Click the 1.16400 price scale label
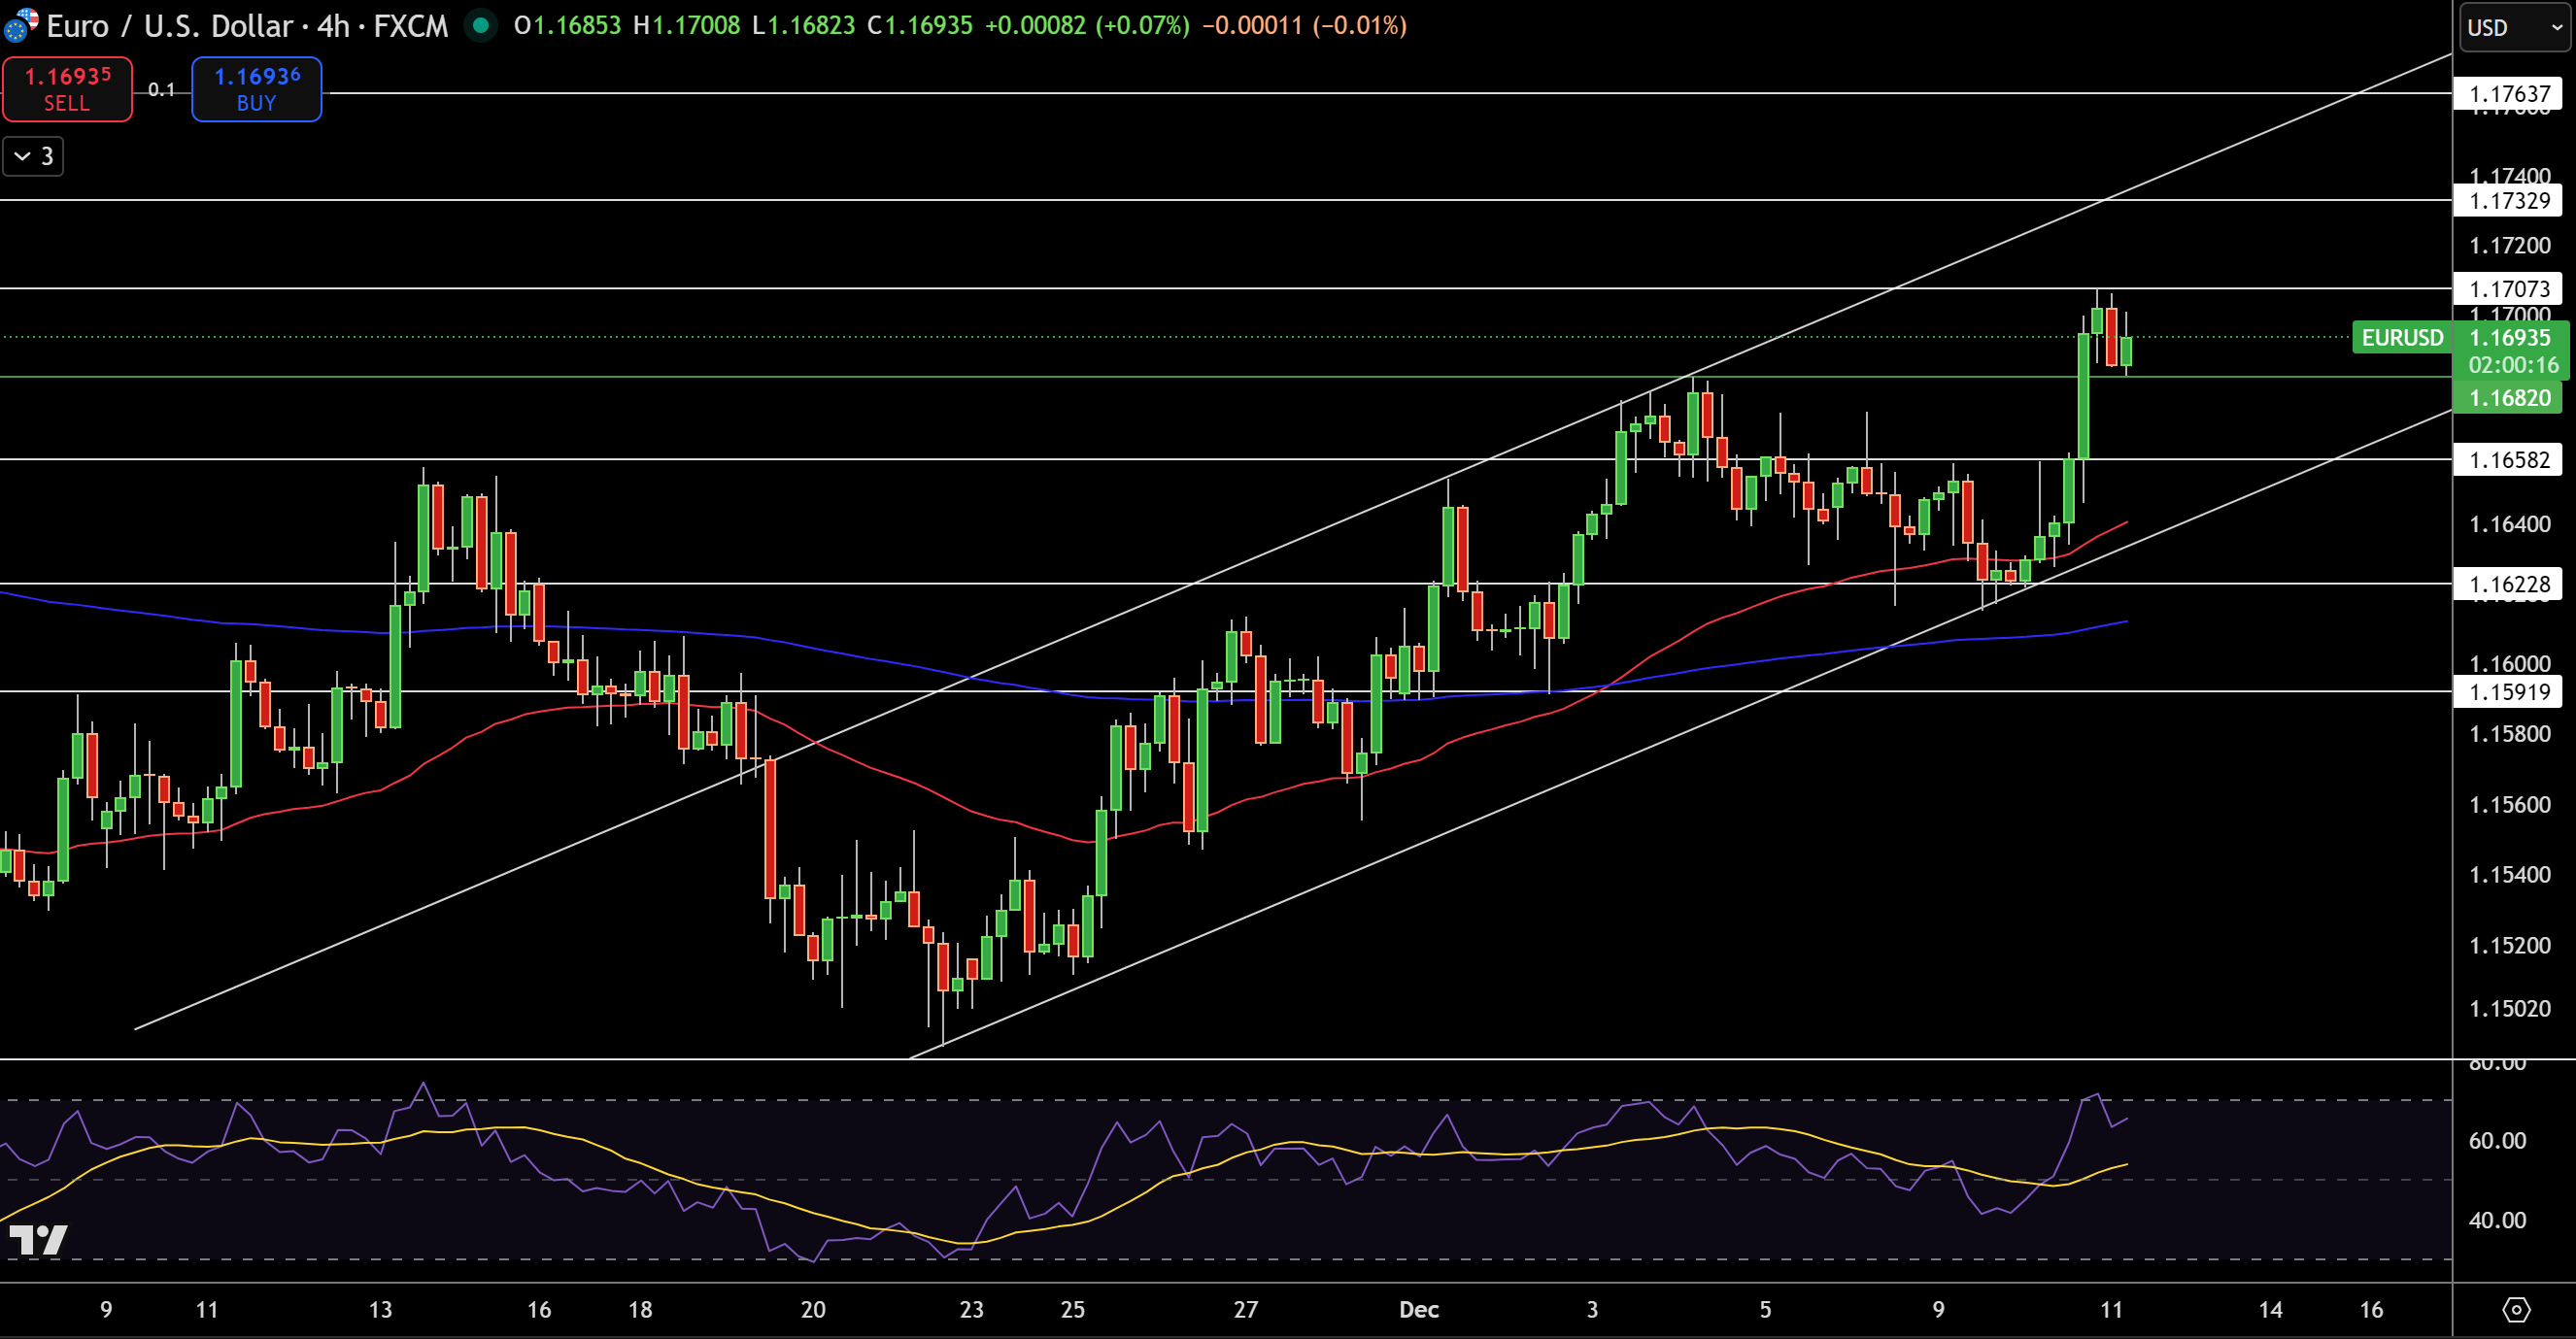Image resolution: width=2576 pixels, height=1339 pixels. click(2509, 524)
